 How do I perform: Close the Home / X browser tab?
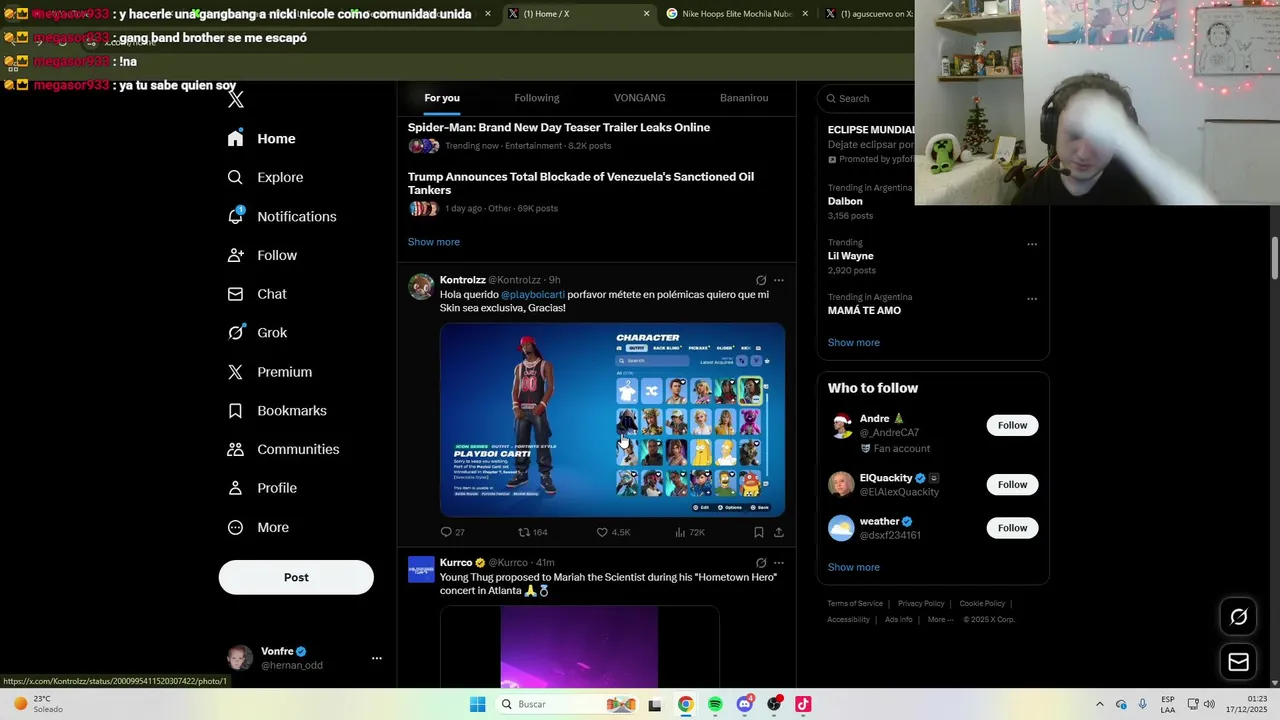click(x=646, y=14)
